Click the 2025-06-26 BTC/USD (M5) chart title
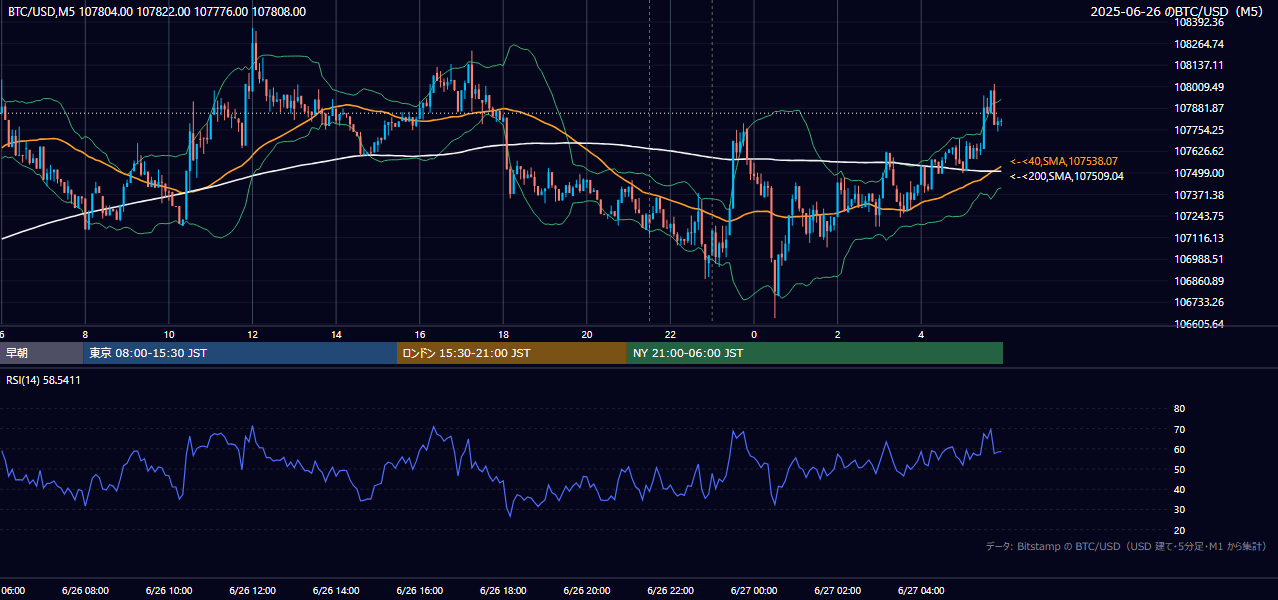Viewport: 1278px width, 600px height. [1178, 12]
